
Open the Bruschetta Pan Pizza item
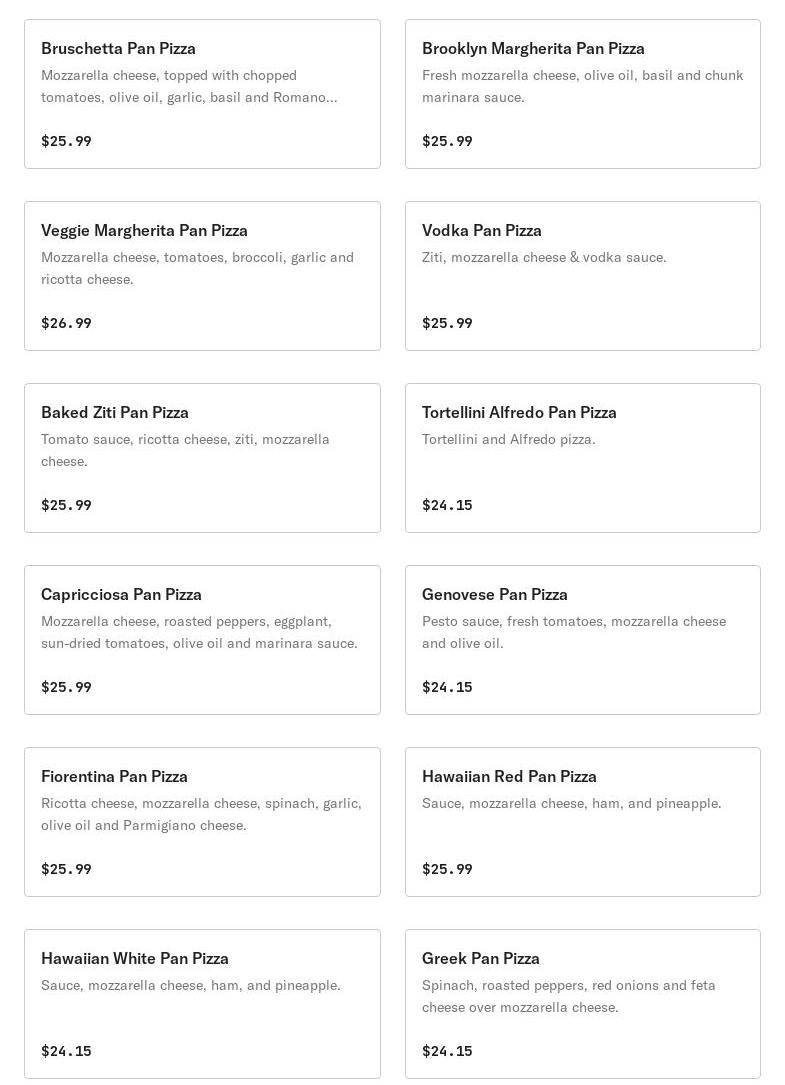coord(202,94)
